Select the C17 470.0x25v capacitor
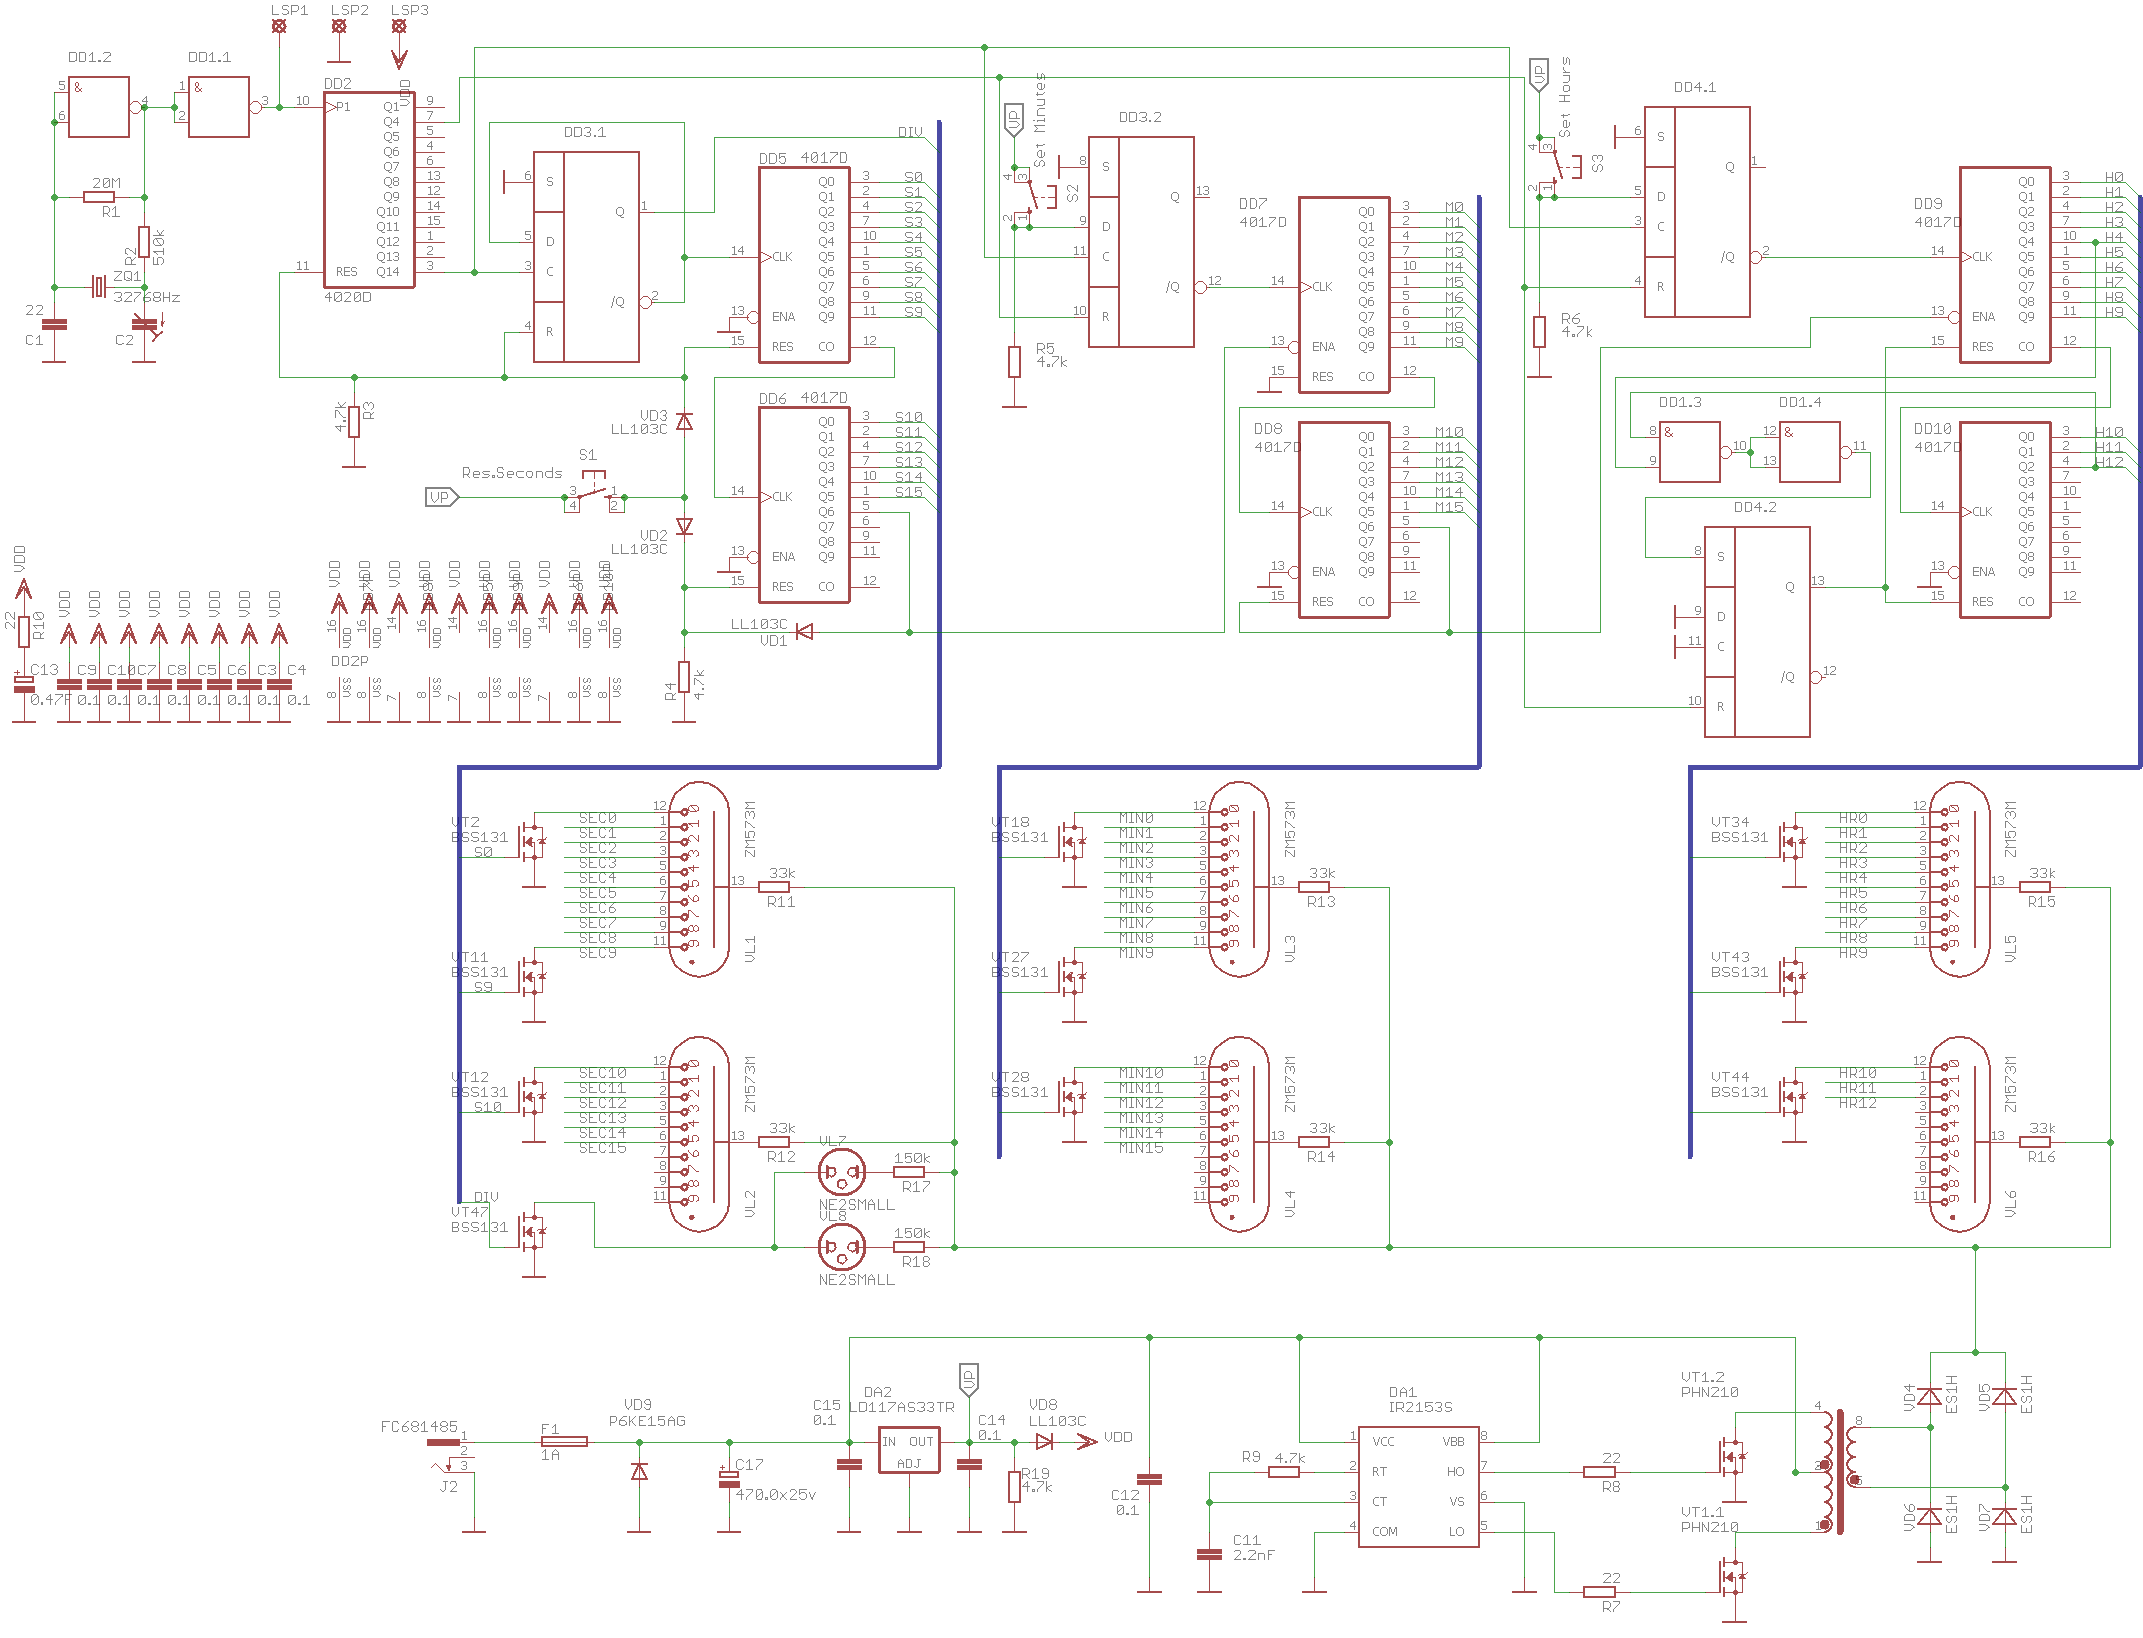Viewport: 2143px width, 1638px height. tap(729, 1477)
